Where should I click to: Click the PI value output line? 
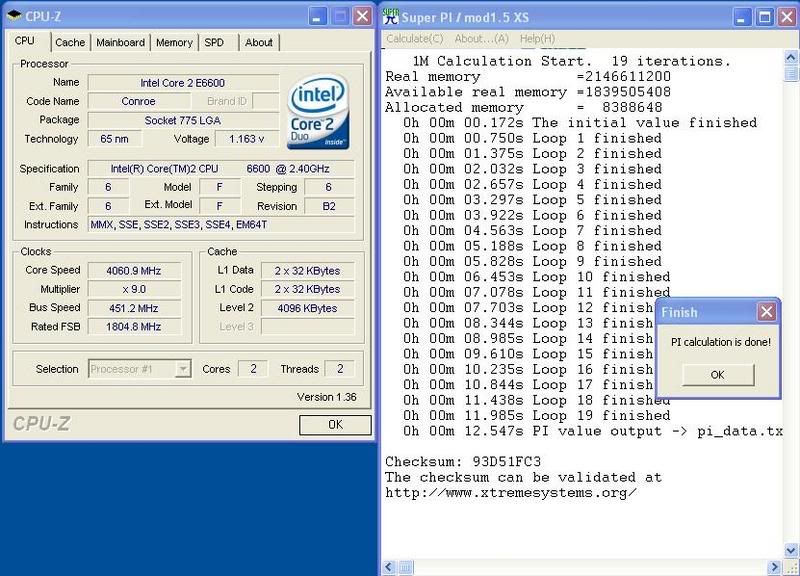click(x=592, y=431)
